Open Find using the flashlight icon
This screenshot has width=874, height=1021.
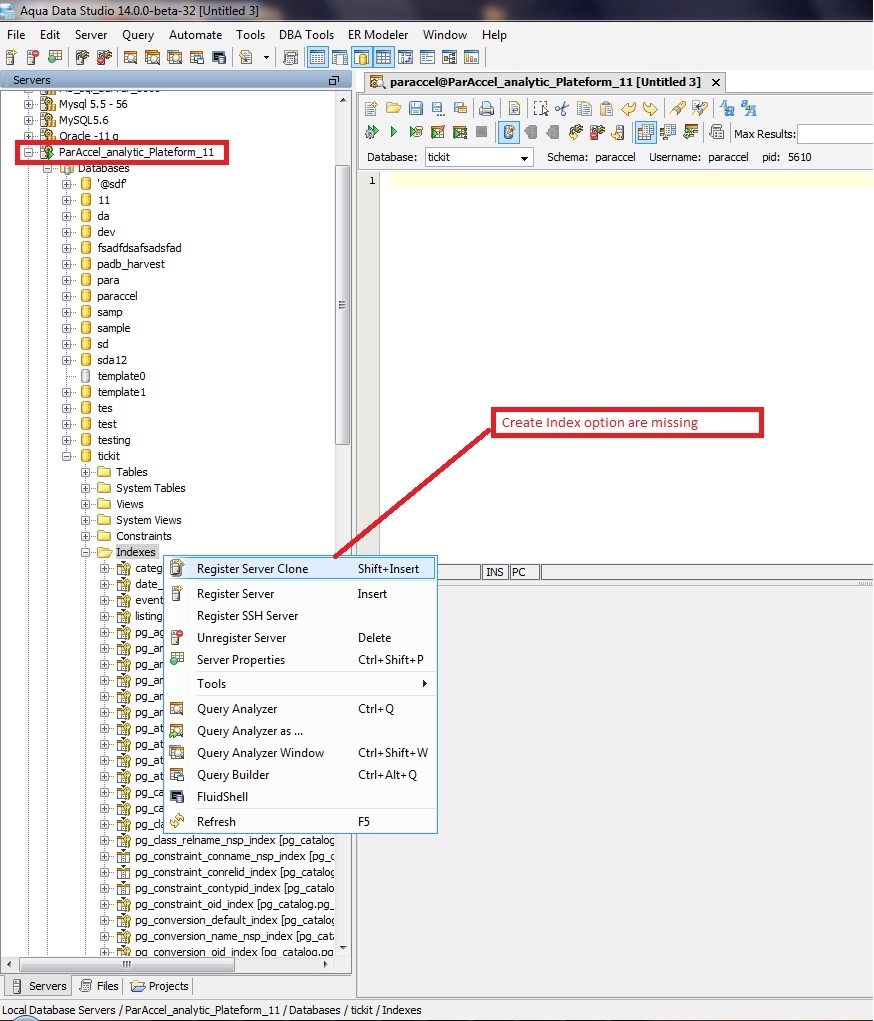[x=677, y=109]
